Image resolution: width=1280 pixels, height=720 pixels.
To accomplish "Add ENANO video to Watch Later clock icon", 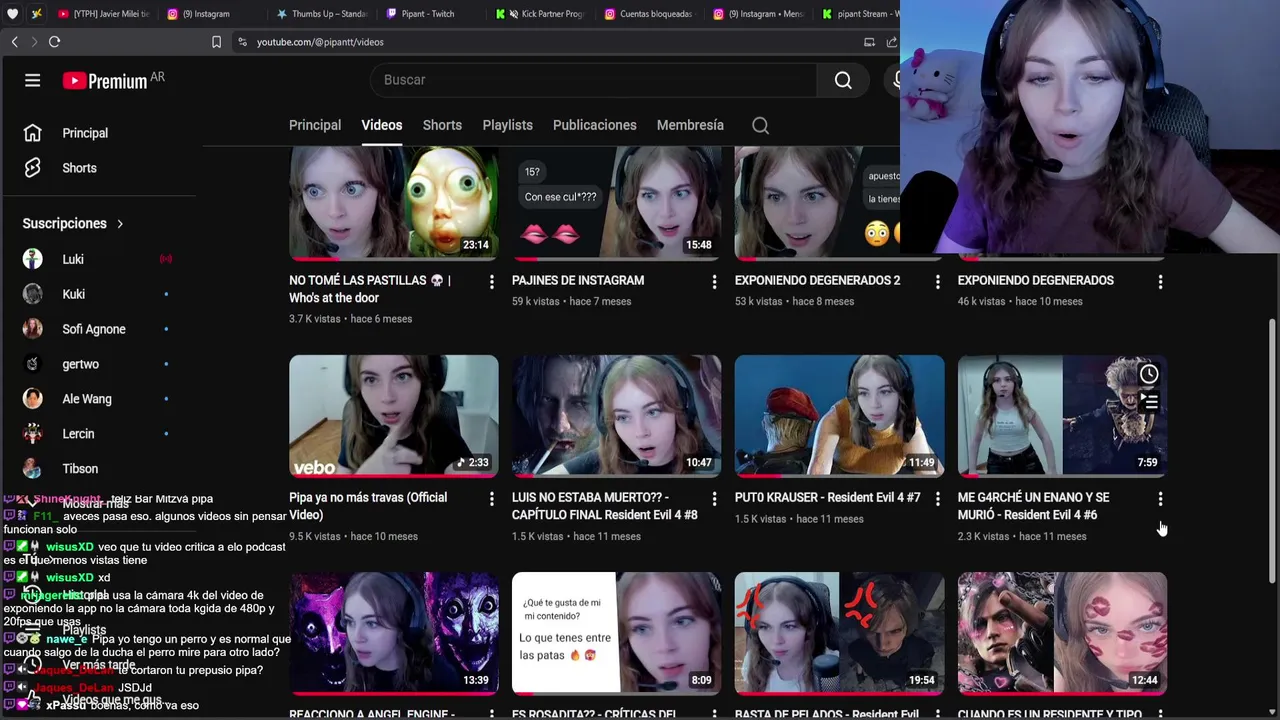I will coord(1149,374).
